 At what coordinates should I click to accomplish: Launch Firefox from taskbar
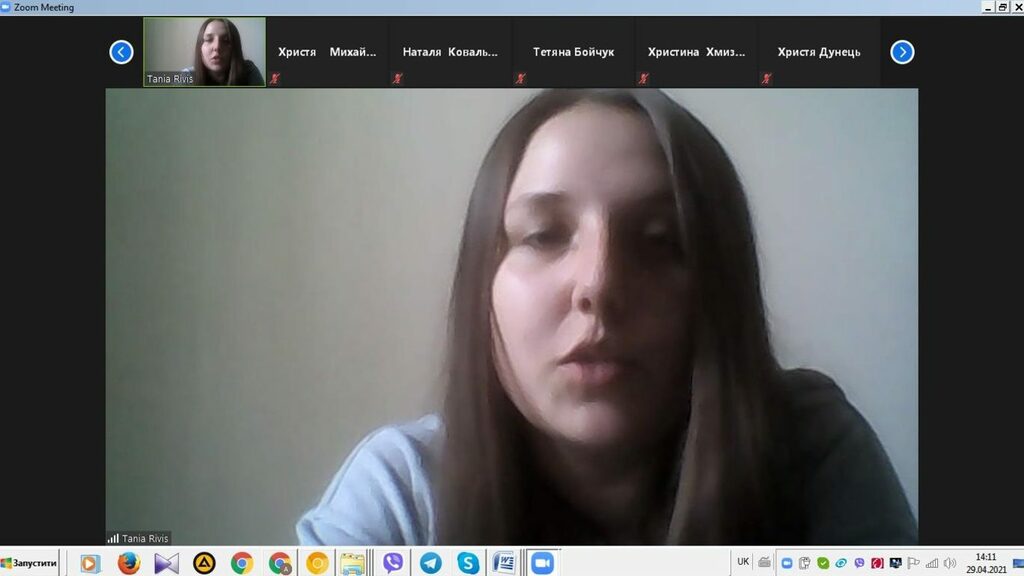click(129, 563)
